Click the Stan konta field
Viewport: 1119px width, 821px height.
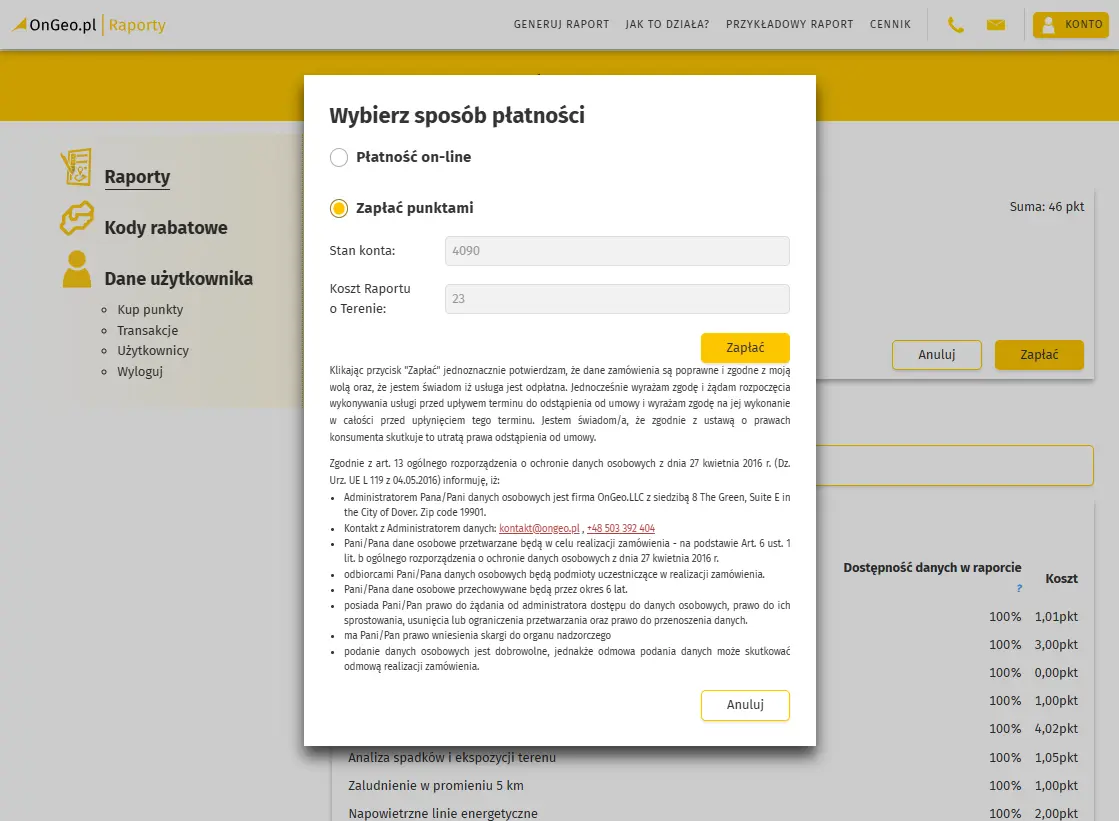(617, 251)
